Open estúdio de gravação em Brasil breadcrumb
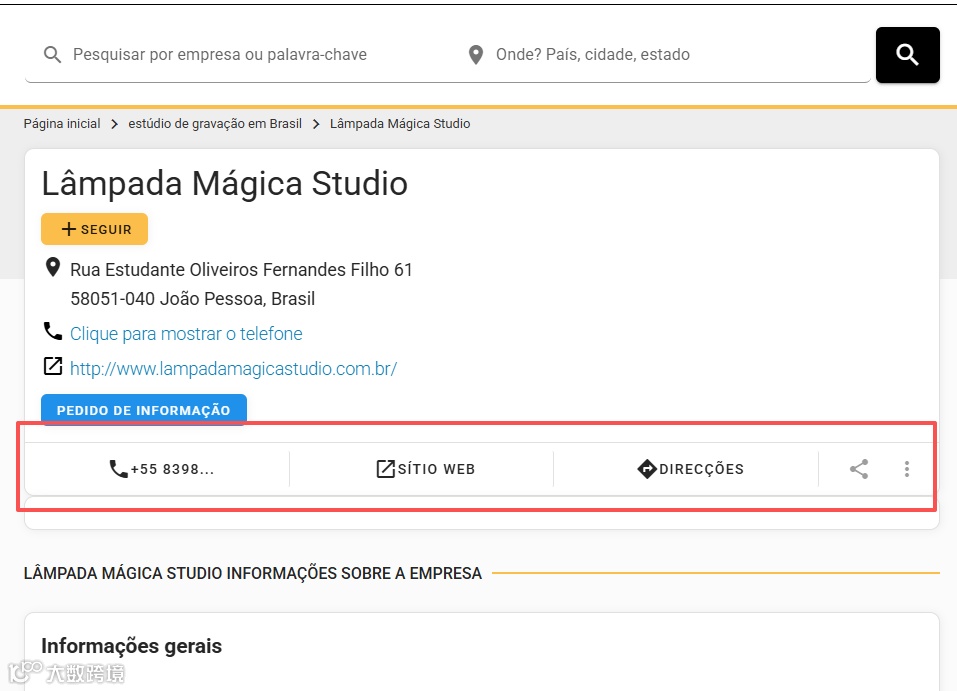The image size is (957, 691). click(215, 123)
